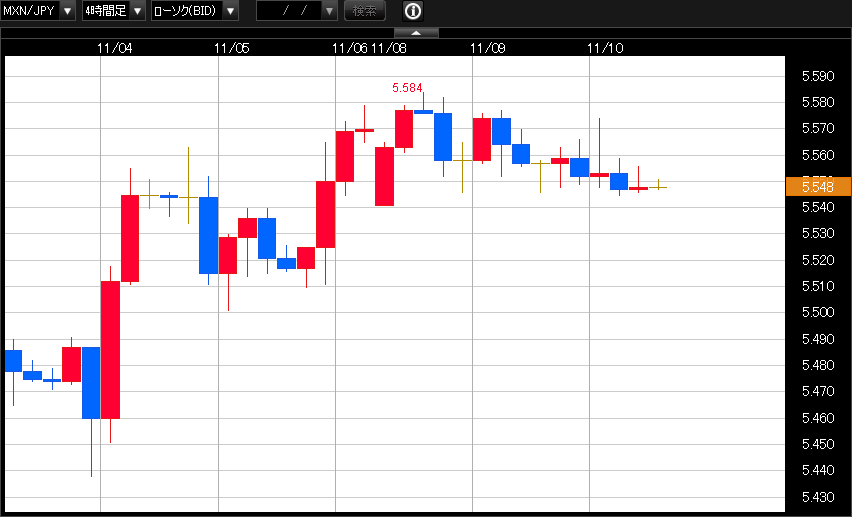The height and width of the screenshot is (517, 852).
Task: Click the 11/05 date label
Action: click(x=231, y=48)
